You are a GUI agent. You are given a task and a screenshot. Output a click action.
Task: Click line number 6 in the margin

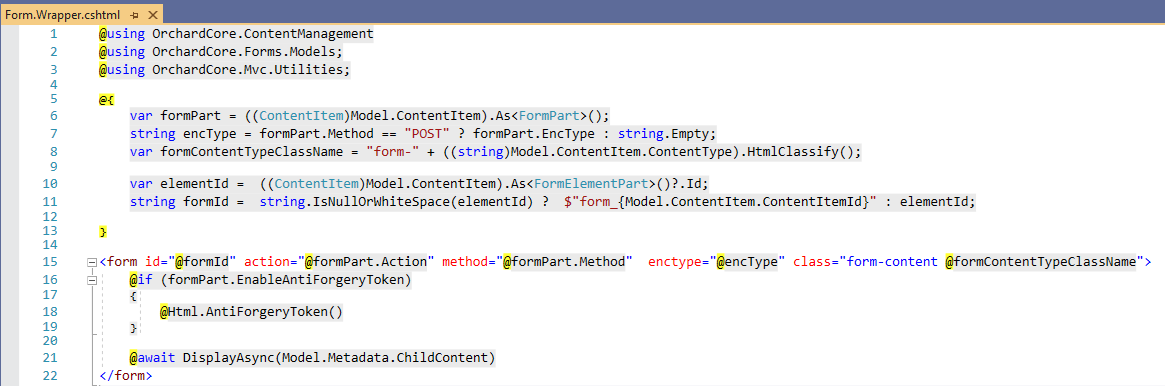pyautogui.click(x=53, y=116)
